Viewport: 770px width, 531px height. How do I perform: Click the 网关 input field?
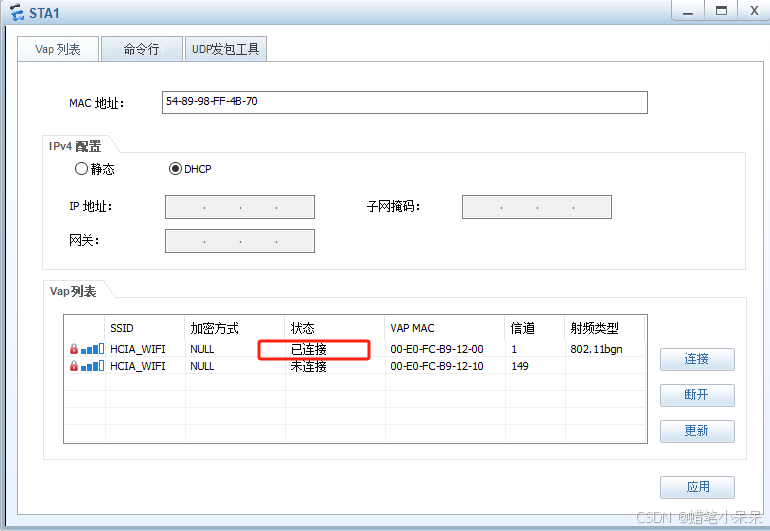[240, 241]
